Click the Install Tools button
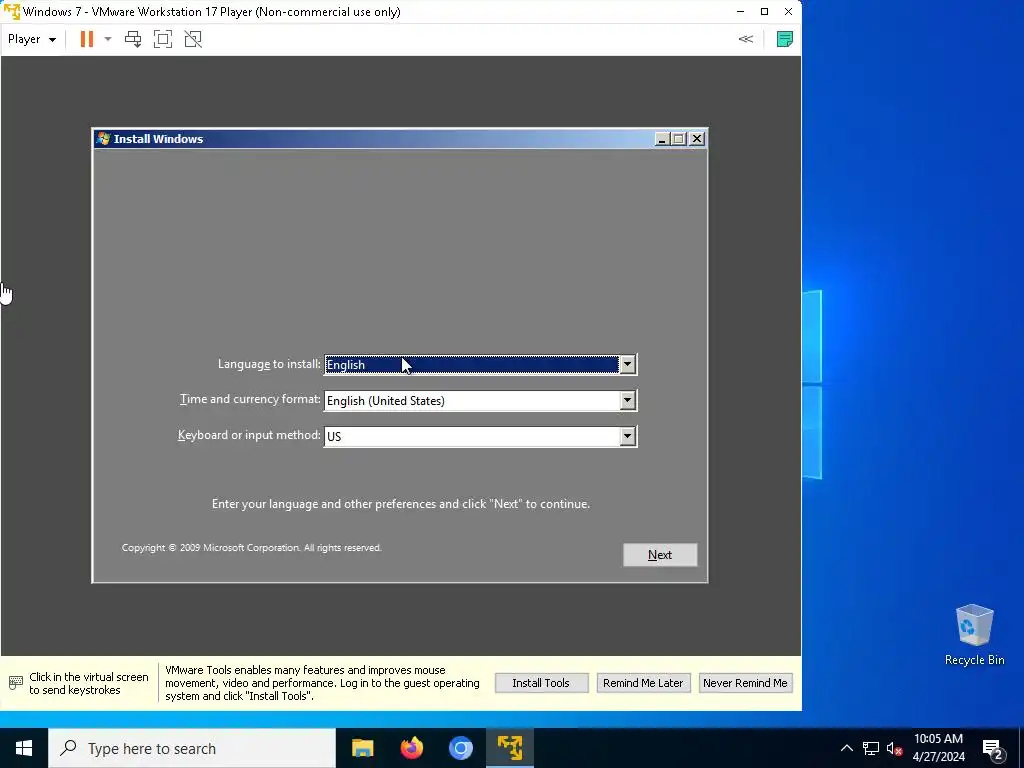 [x=541, y=683]
